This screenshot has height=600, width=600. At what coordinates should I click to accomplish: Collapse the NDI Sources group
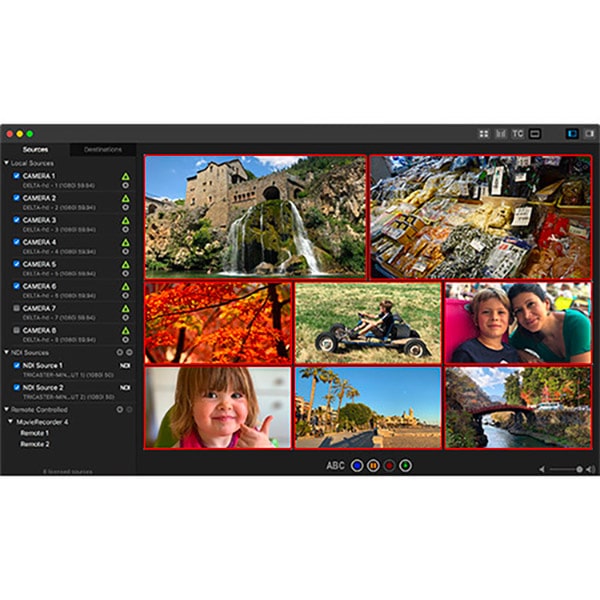(5, 352)
